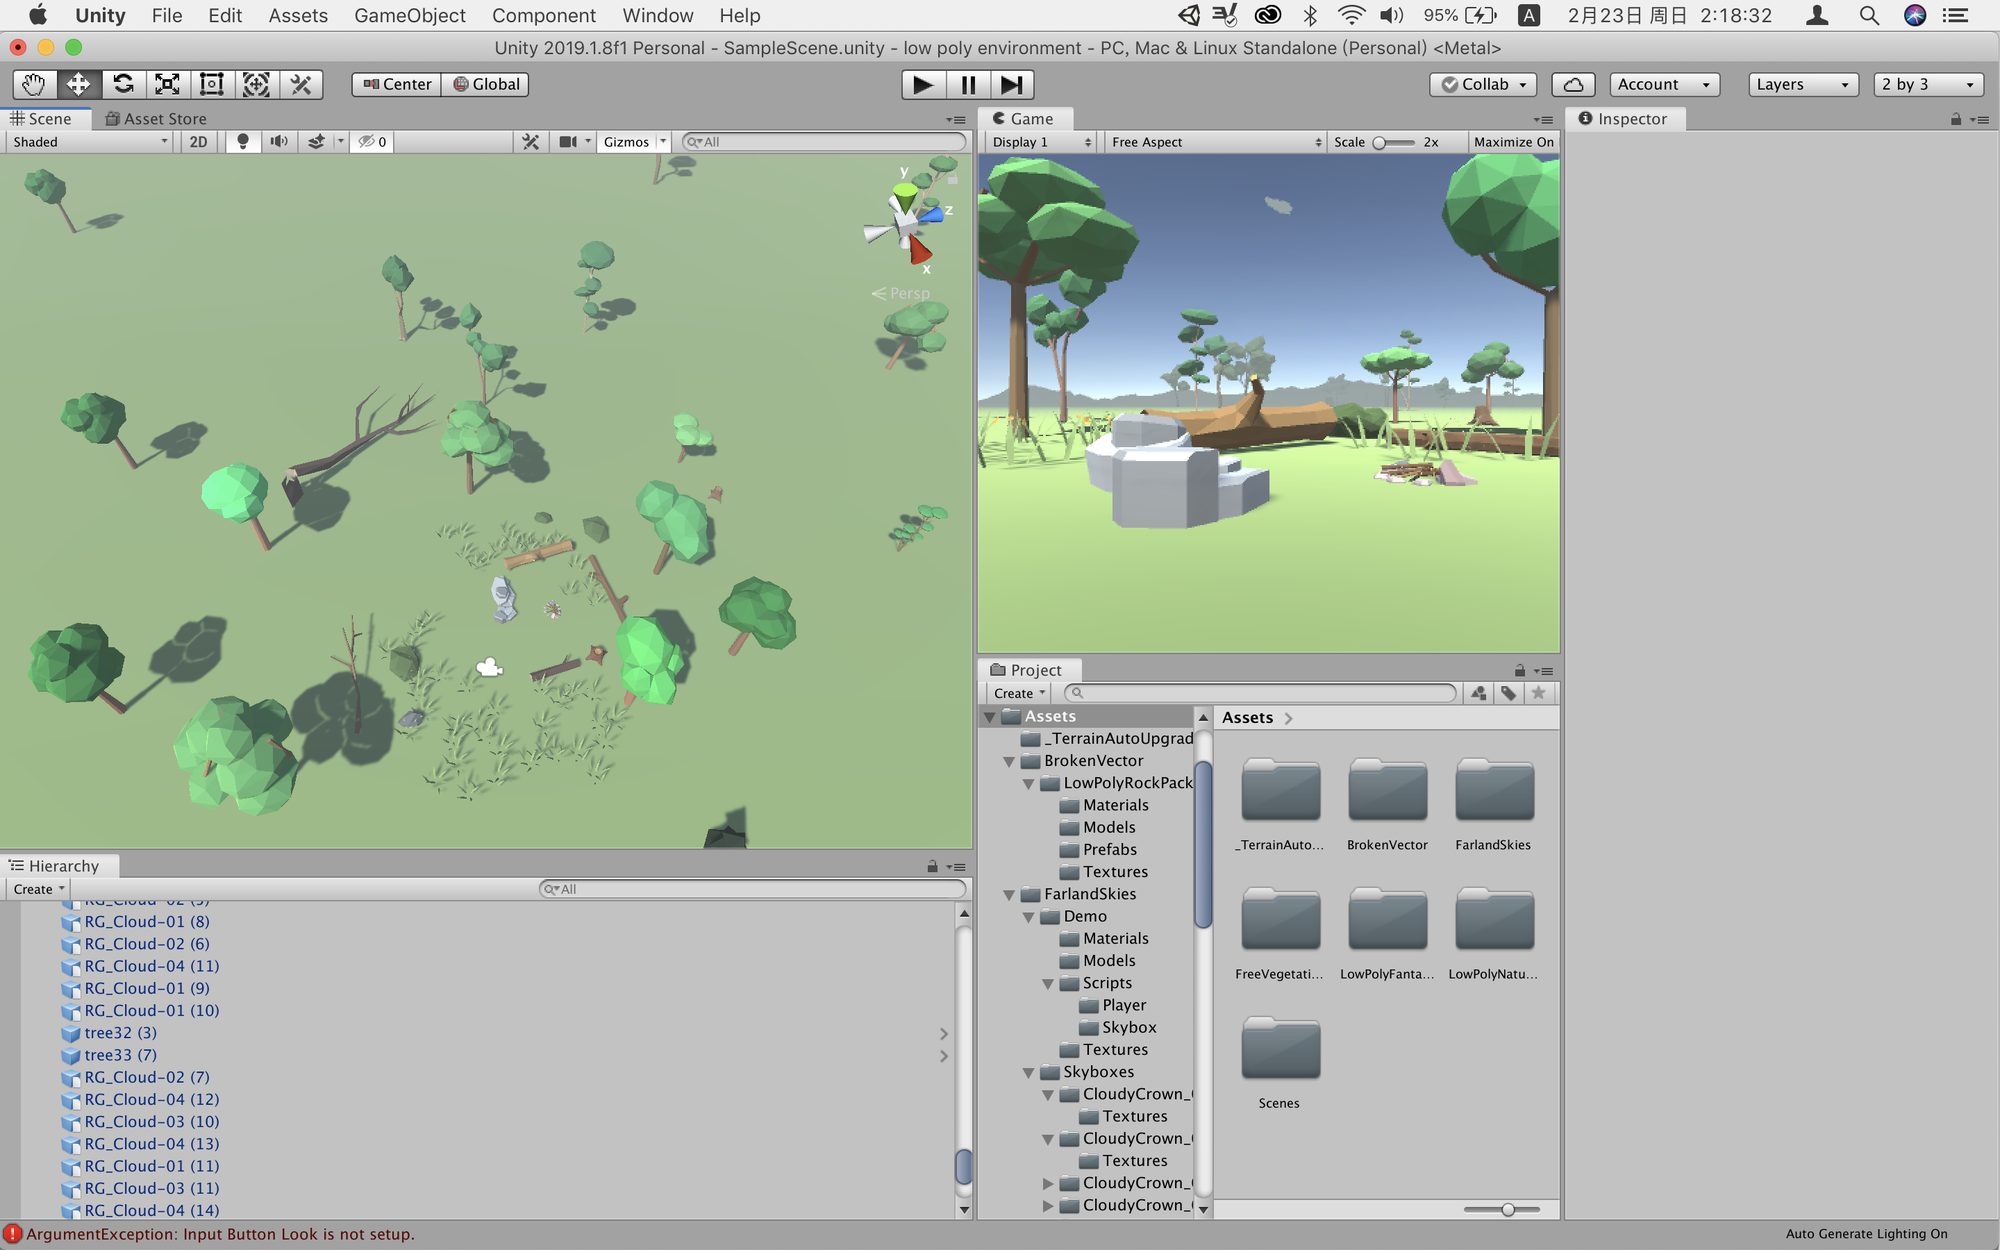Toggle scene effects icon
This screenshot has width=2000, height=1250.
coord(316,142)
